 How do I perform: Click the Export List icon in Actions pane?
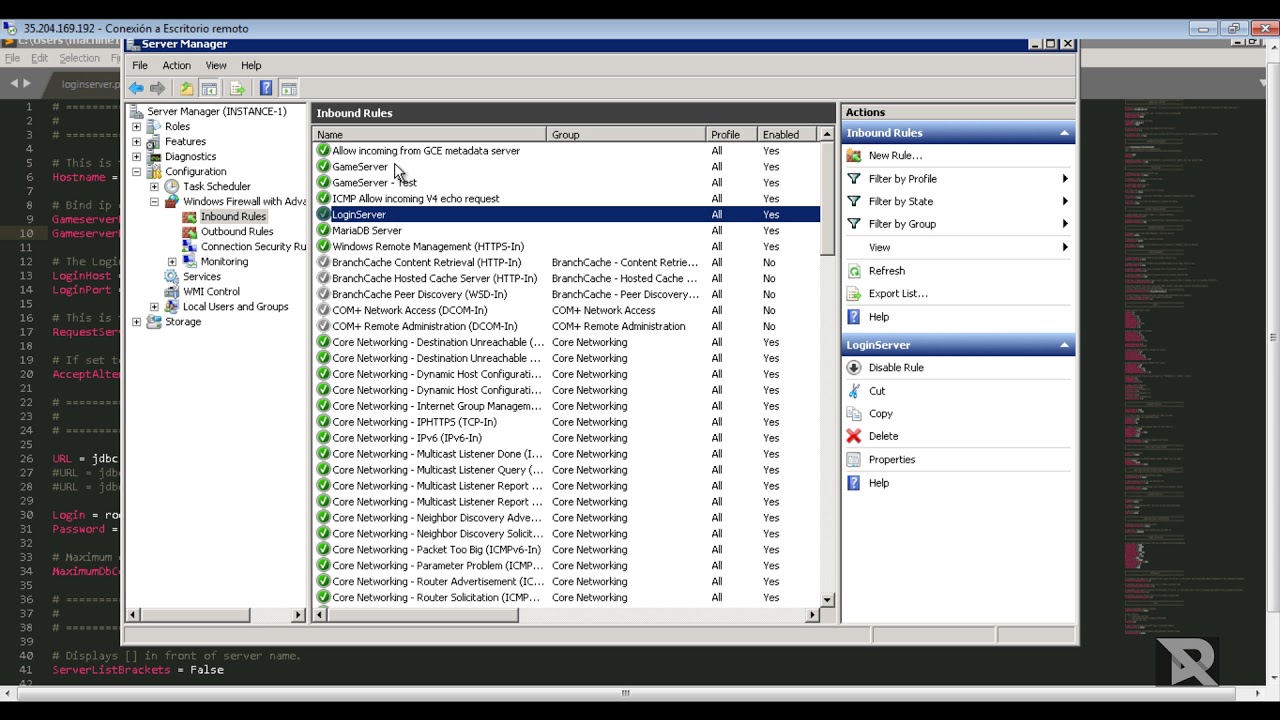854,293
